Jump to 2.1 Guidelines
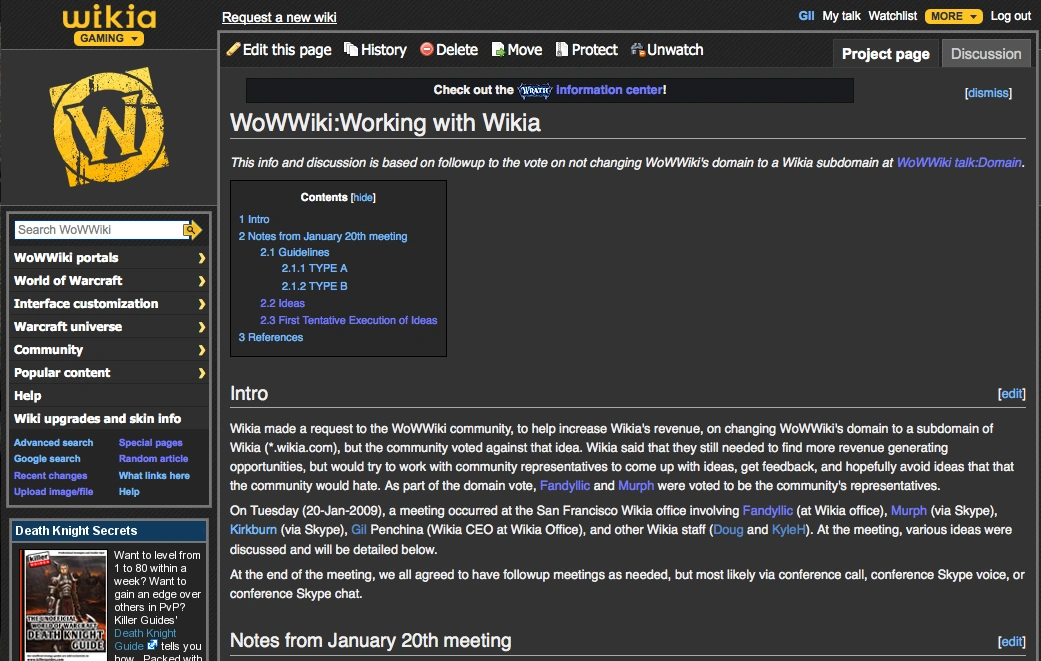The width and height of the screenshot is (1041, 661). [x=294, y=252]
